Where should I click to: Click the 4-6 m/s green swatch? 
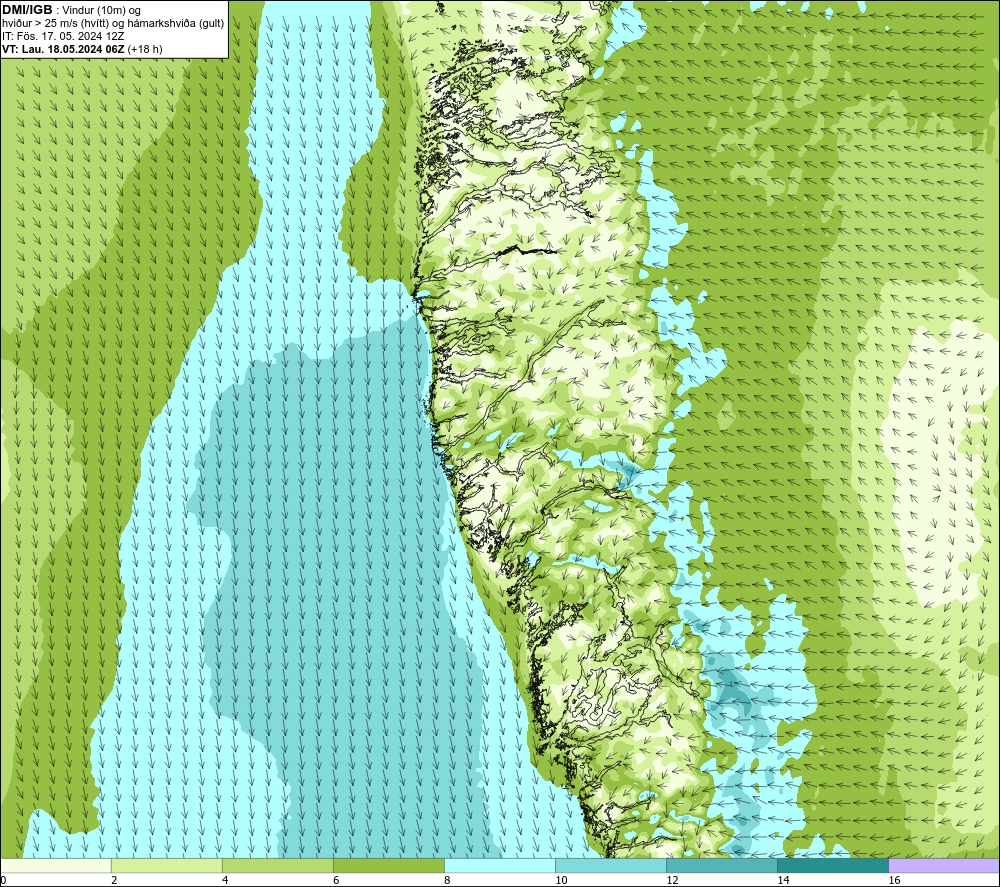click(x=277, y=865)
